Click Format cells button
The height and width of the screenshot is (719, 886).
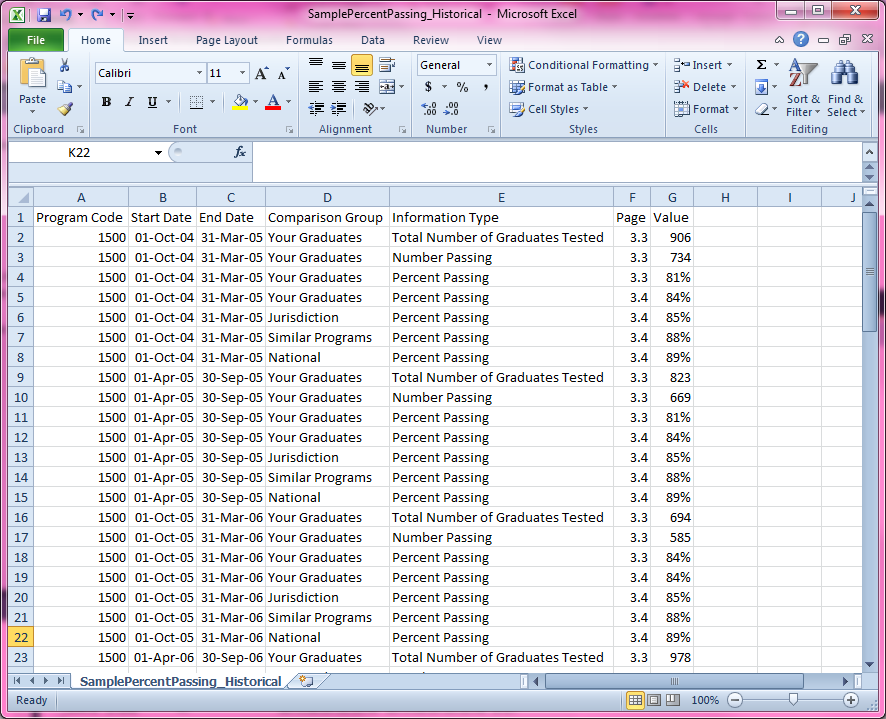tap(706, 109)
